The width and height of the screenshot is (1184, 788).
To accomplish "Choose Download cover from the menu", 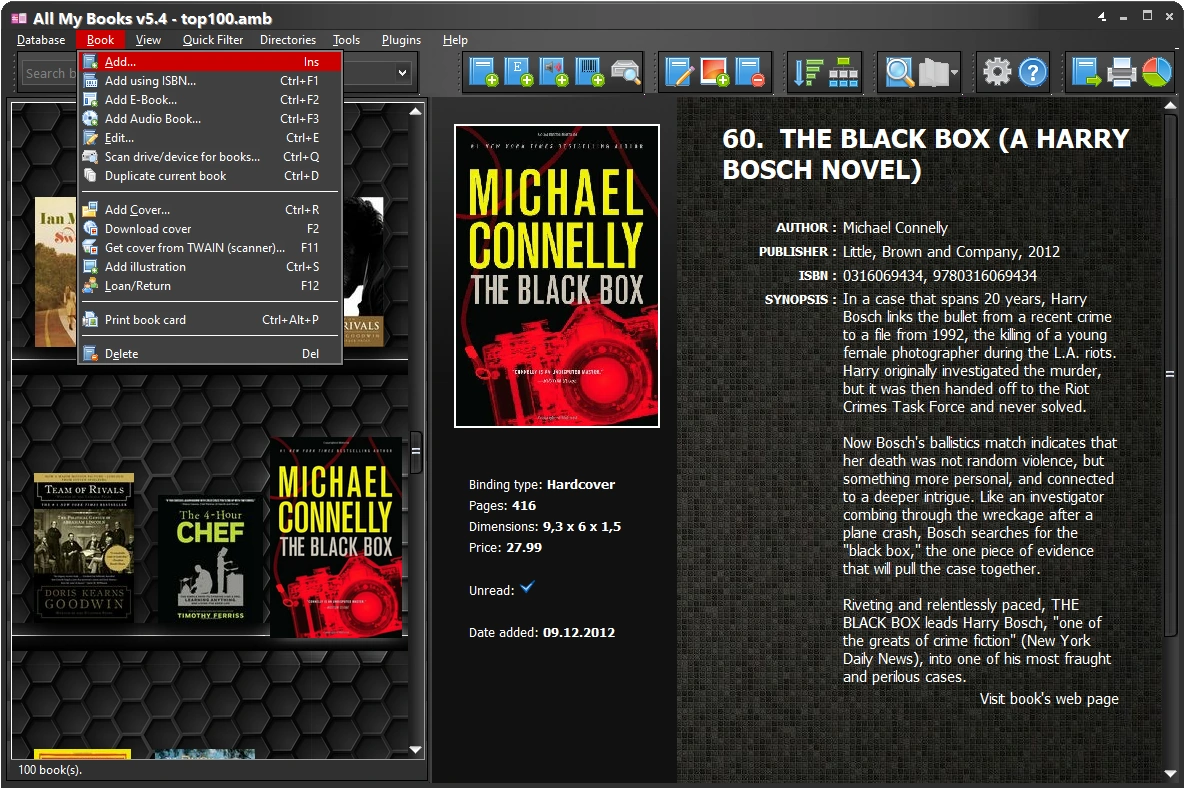I will [x=211, y=229].
